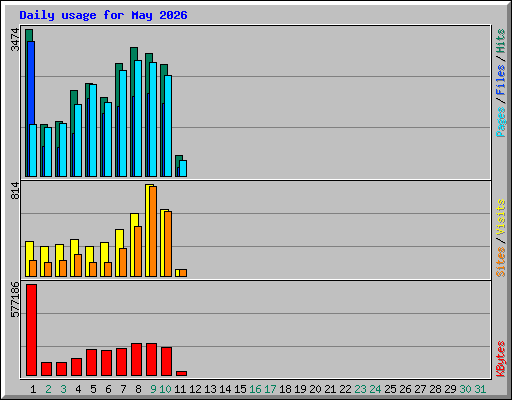Click the 3474 hits axis value
The width and height of the screenshot is (512, 400).
[x=15, y=40]
